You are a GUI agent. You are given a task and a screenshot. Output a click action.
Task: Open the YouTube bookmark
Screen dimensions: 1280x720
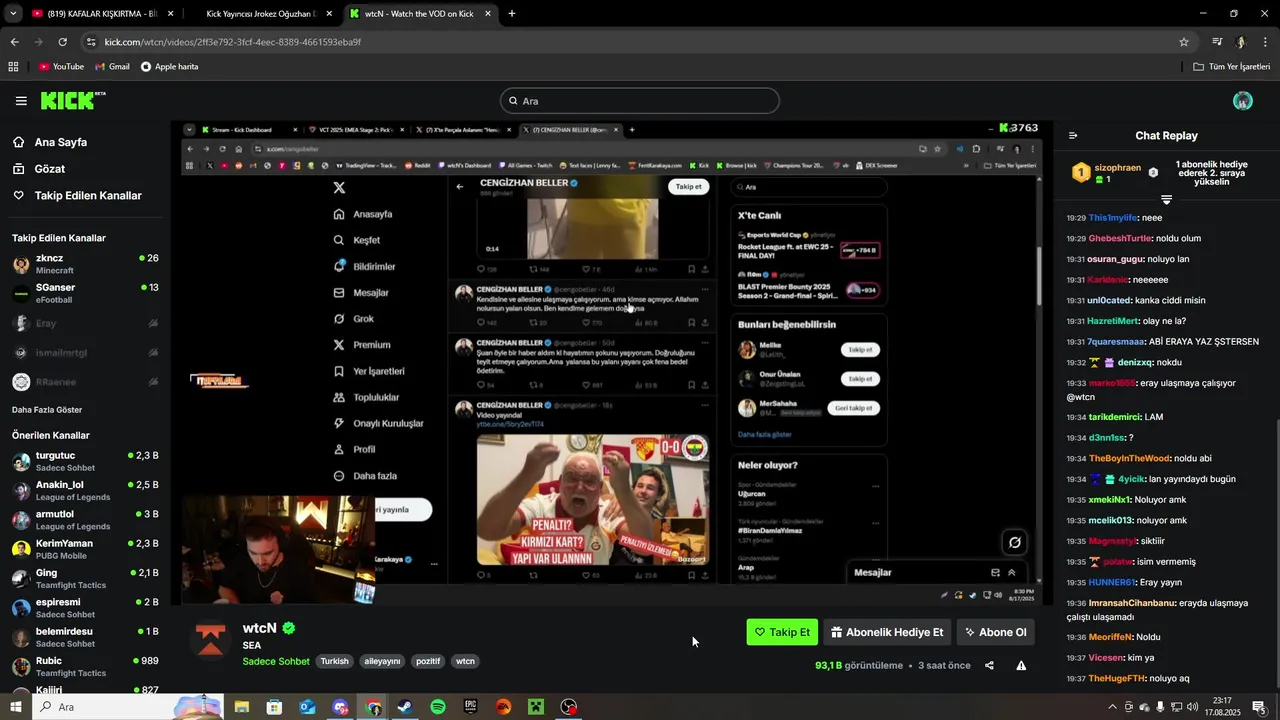tap(61, 67)
